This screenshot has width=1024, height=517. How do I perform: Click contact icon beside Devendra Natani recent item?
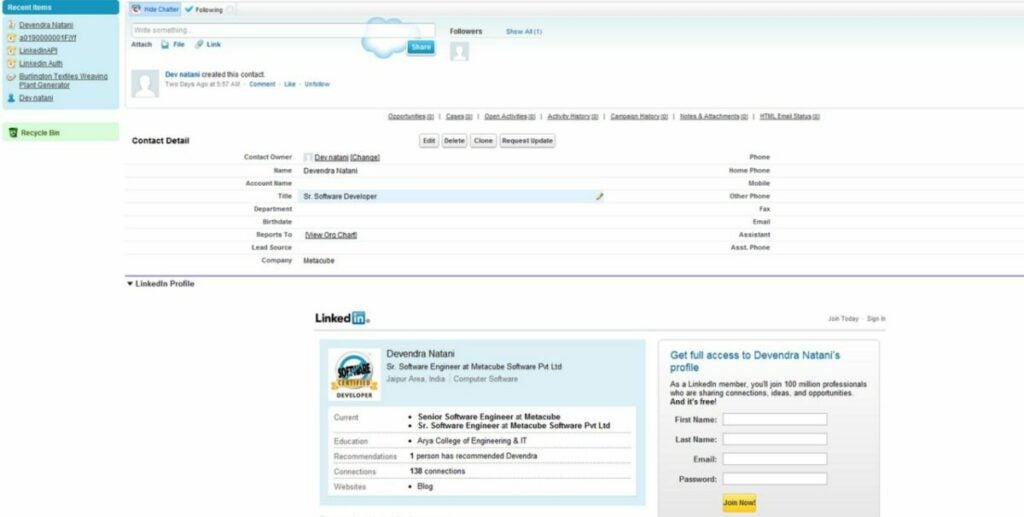[11, 25]
